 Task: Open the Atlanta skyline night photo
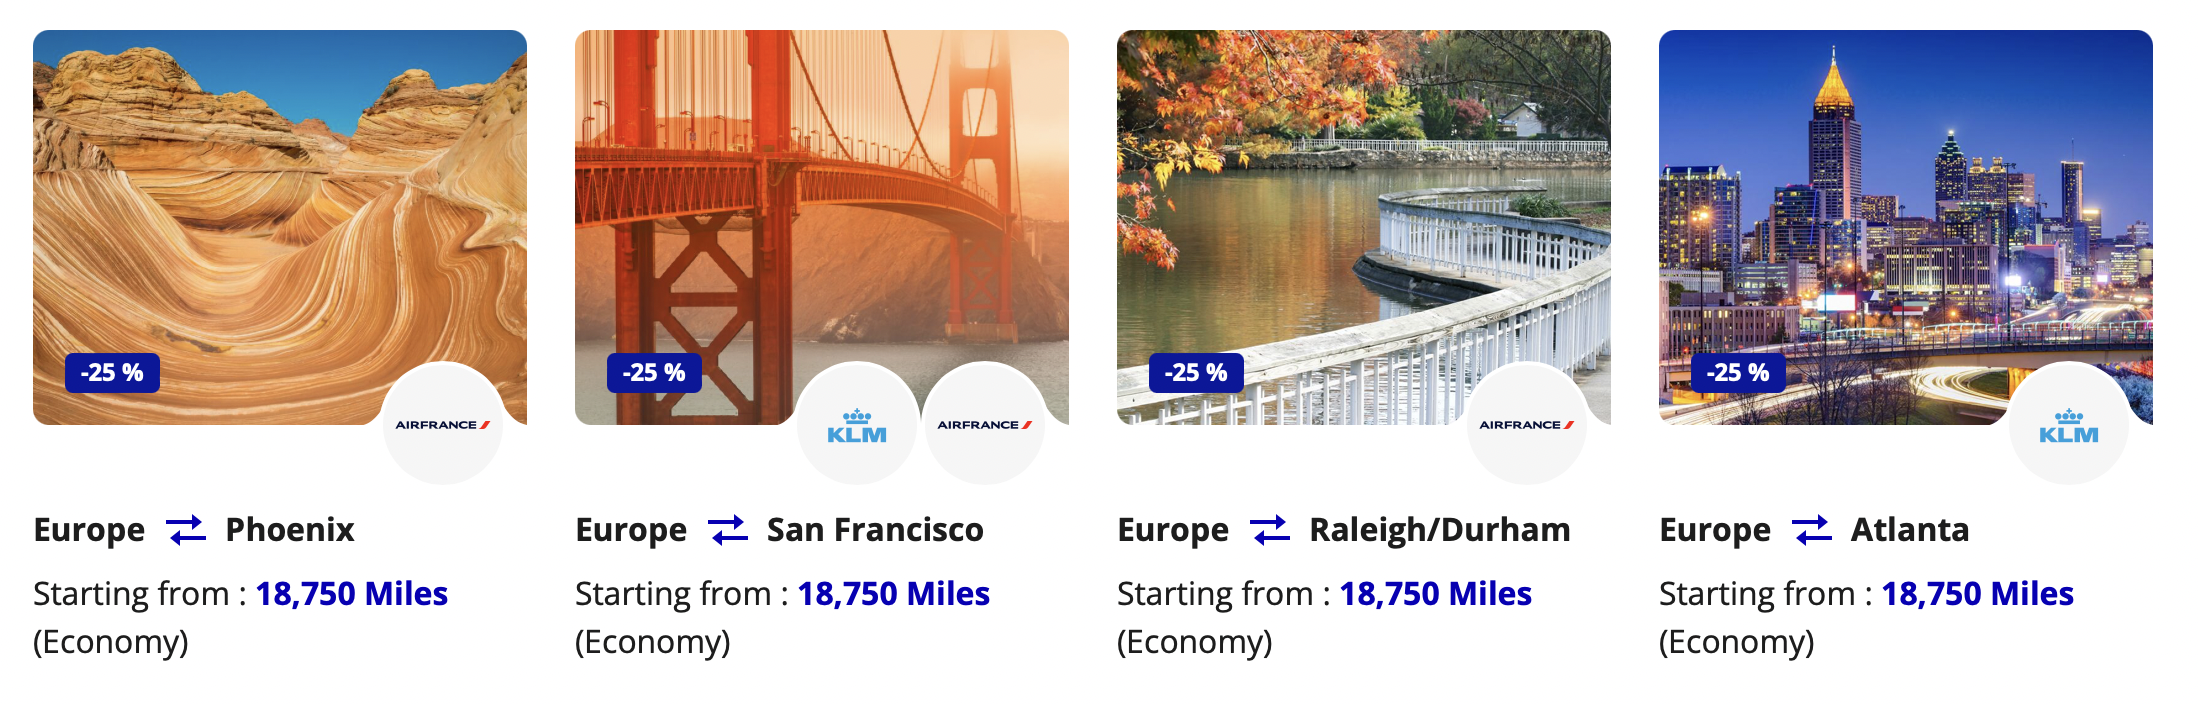pos(1906,200)
